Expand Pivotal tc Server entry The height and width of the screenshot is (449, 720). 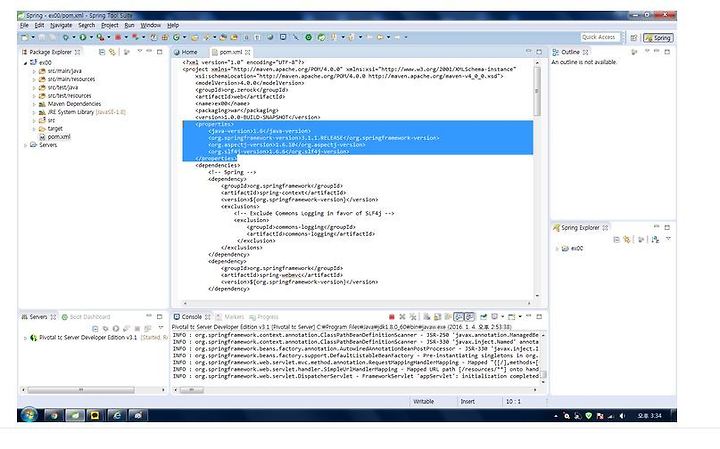click(x=25, y=338)
